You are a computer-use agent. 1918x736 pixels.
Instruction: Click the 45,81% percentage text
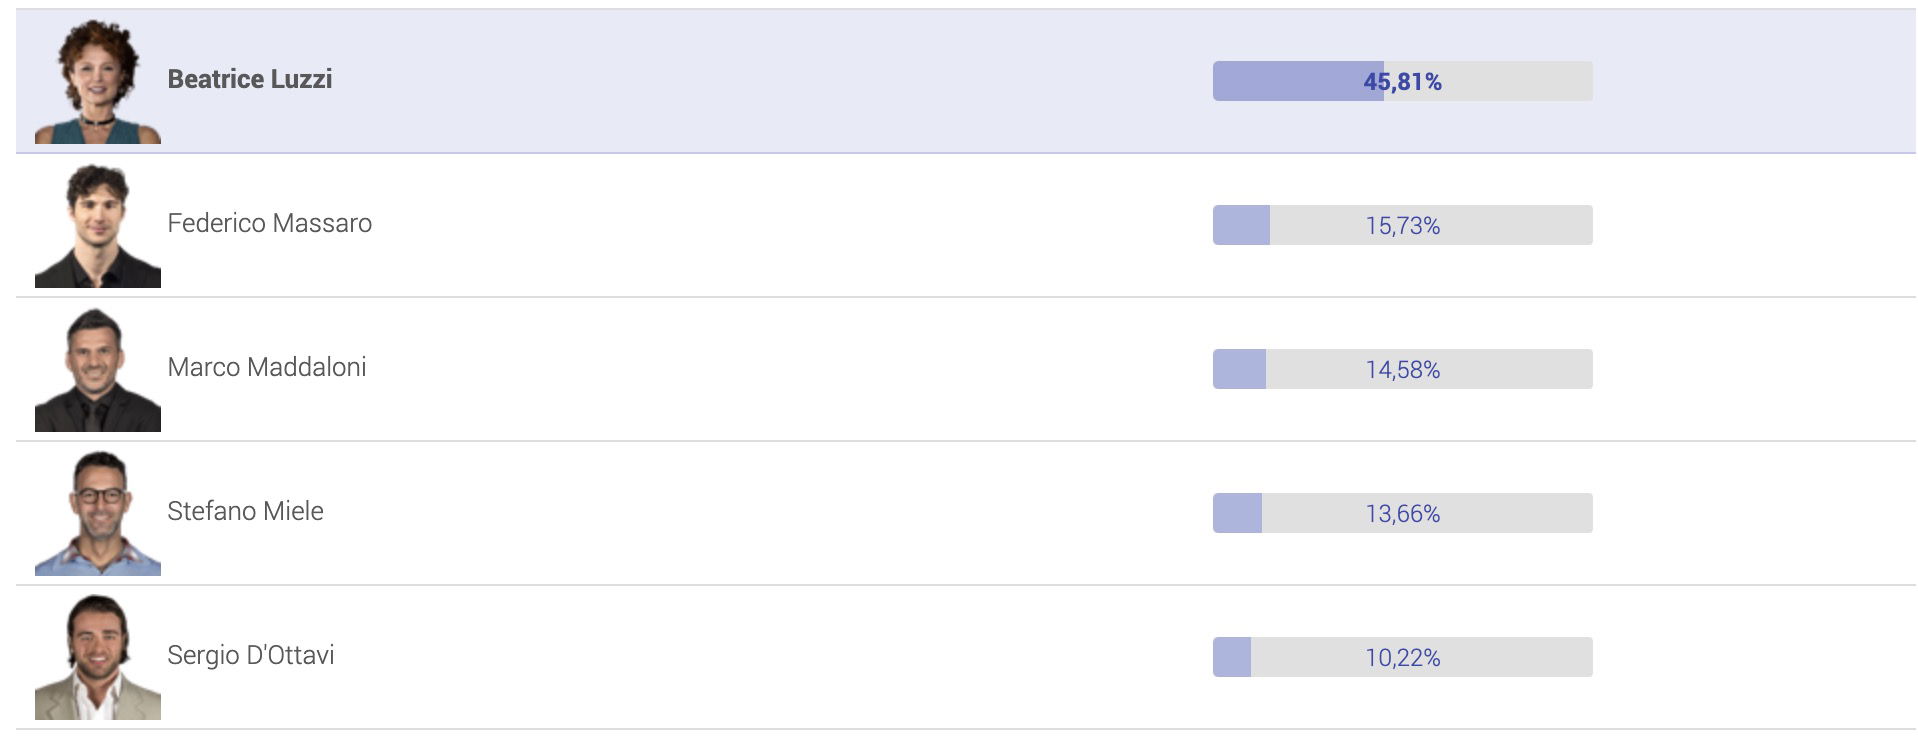coord(1403,82)
